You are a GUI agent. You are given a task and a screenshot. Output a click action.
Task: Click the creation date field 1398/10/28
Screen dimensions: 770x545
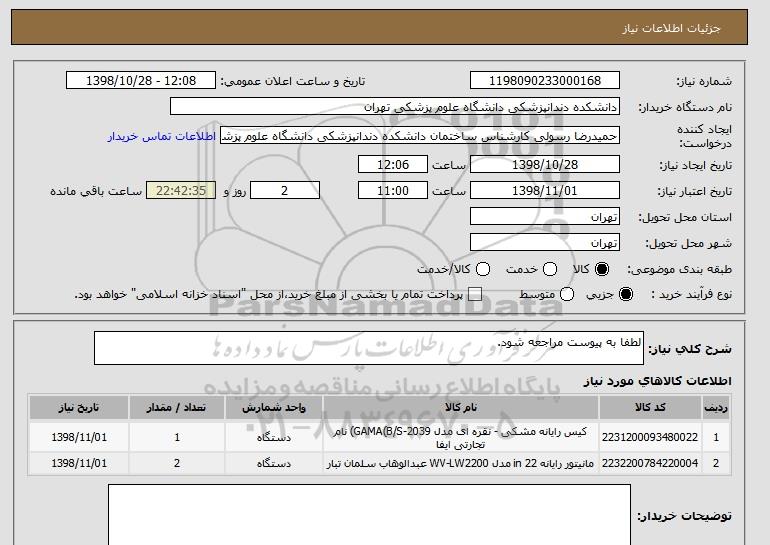[545, 164]
